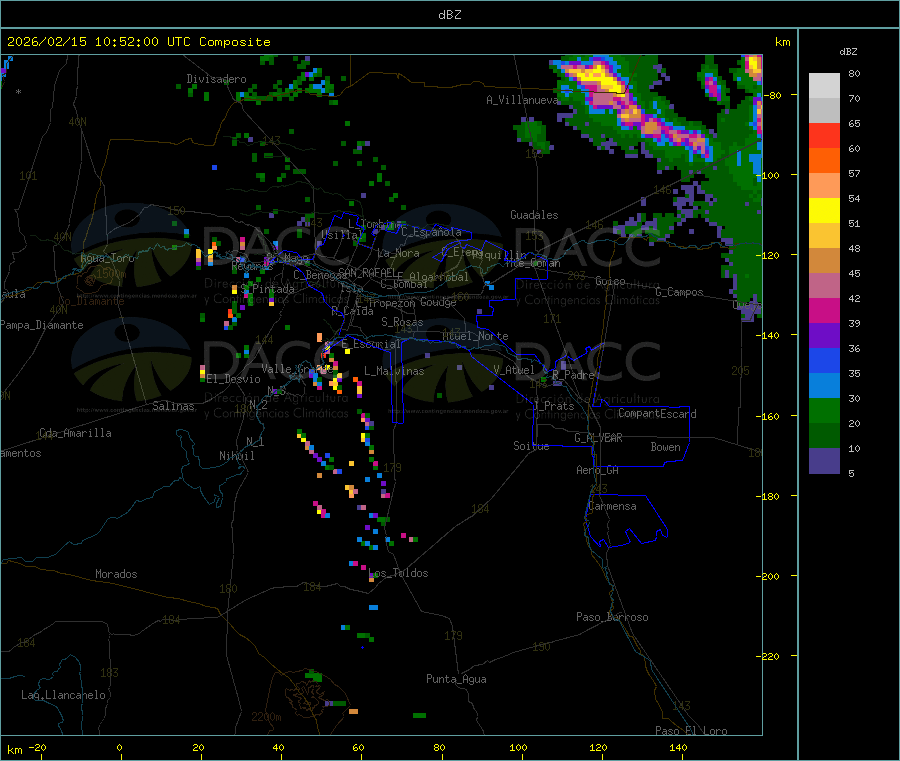Click the 'El_Desvio' place label
The height and width of the screenshot is (761, 900).
234,379
